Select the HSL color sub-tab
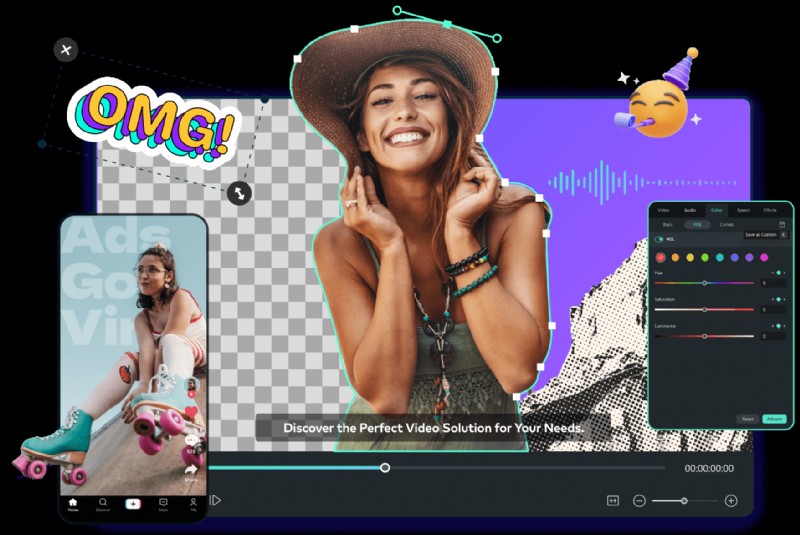This screenshot has width=800, height=535. (x=697, y=224)
